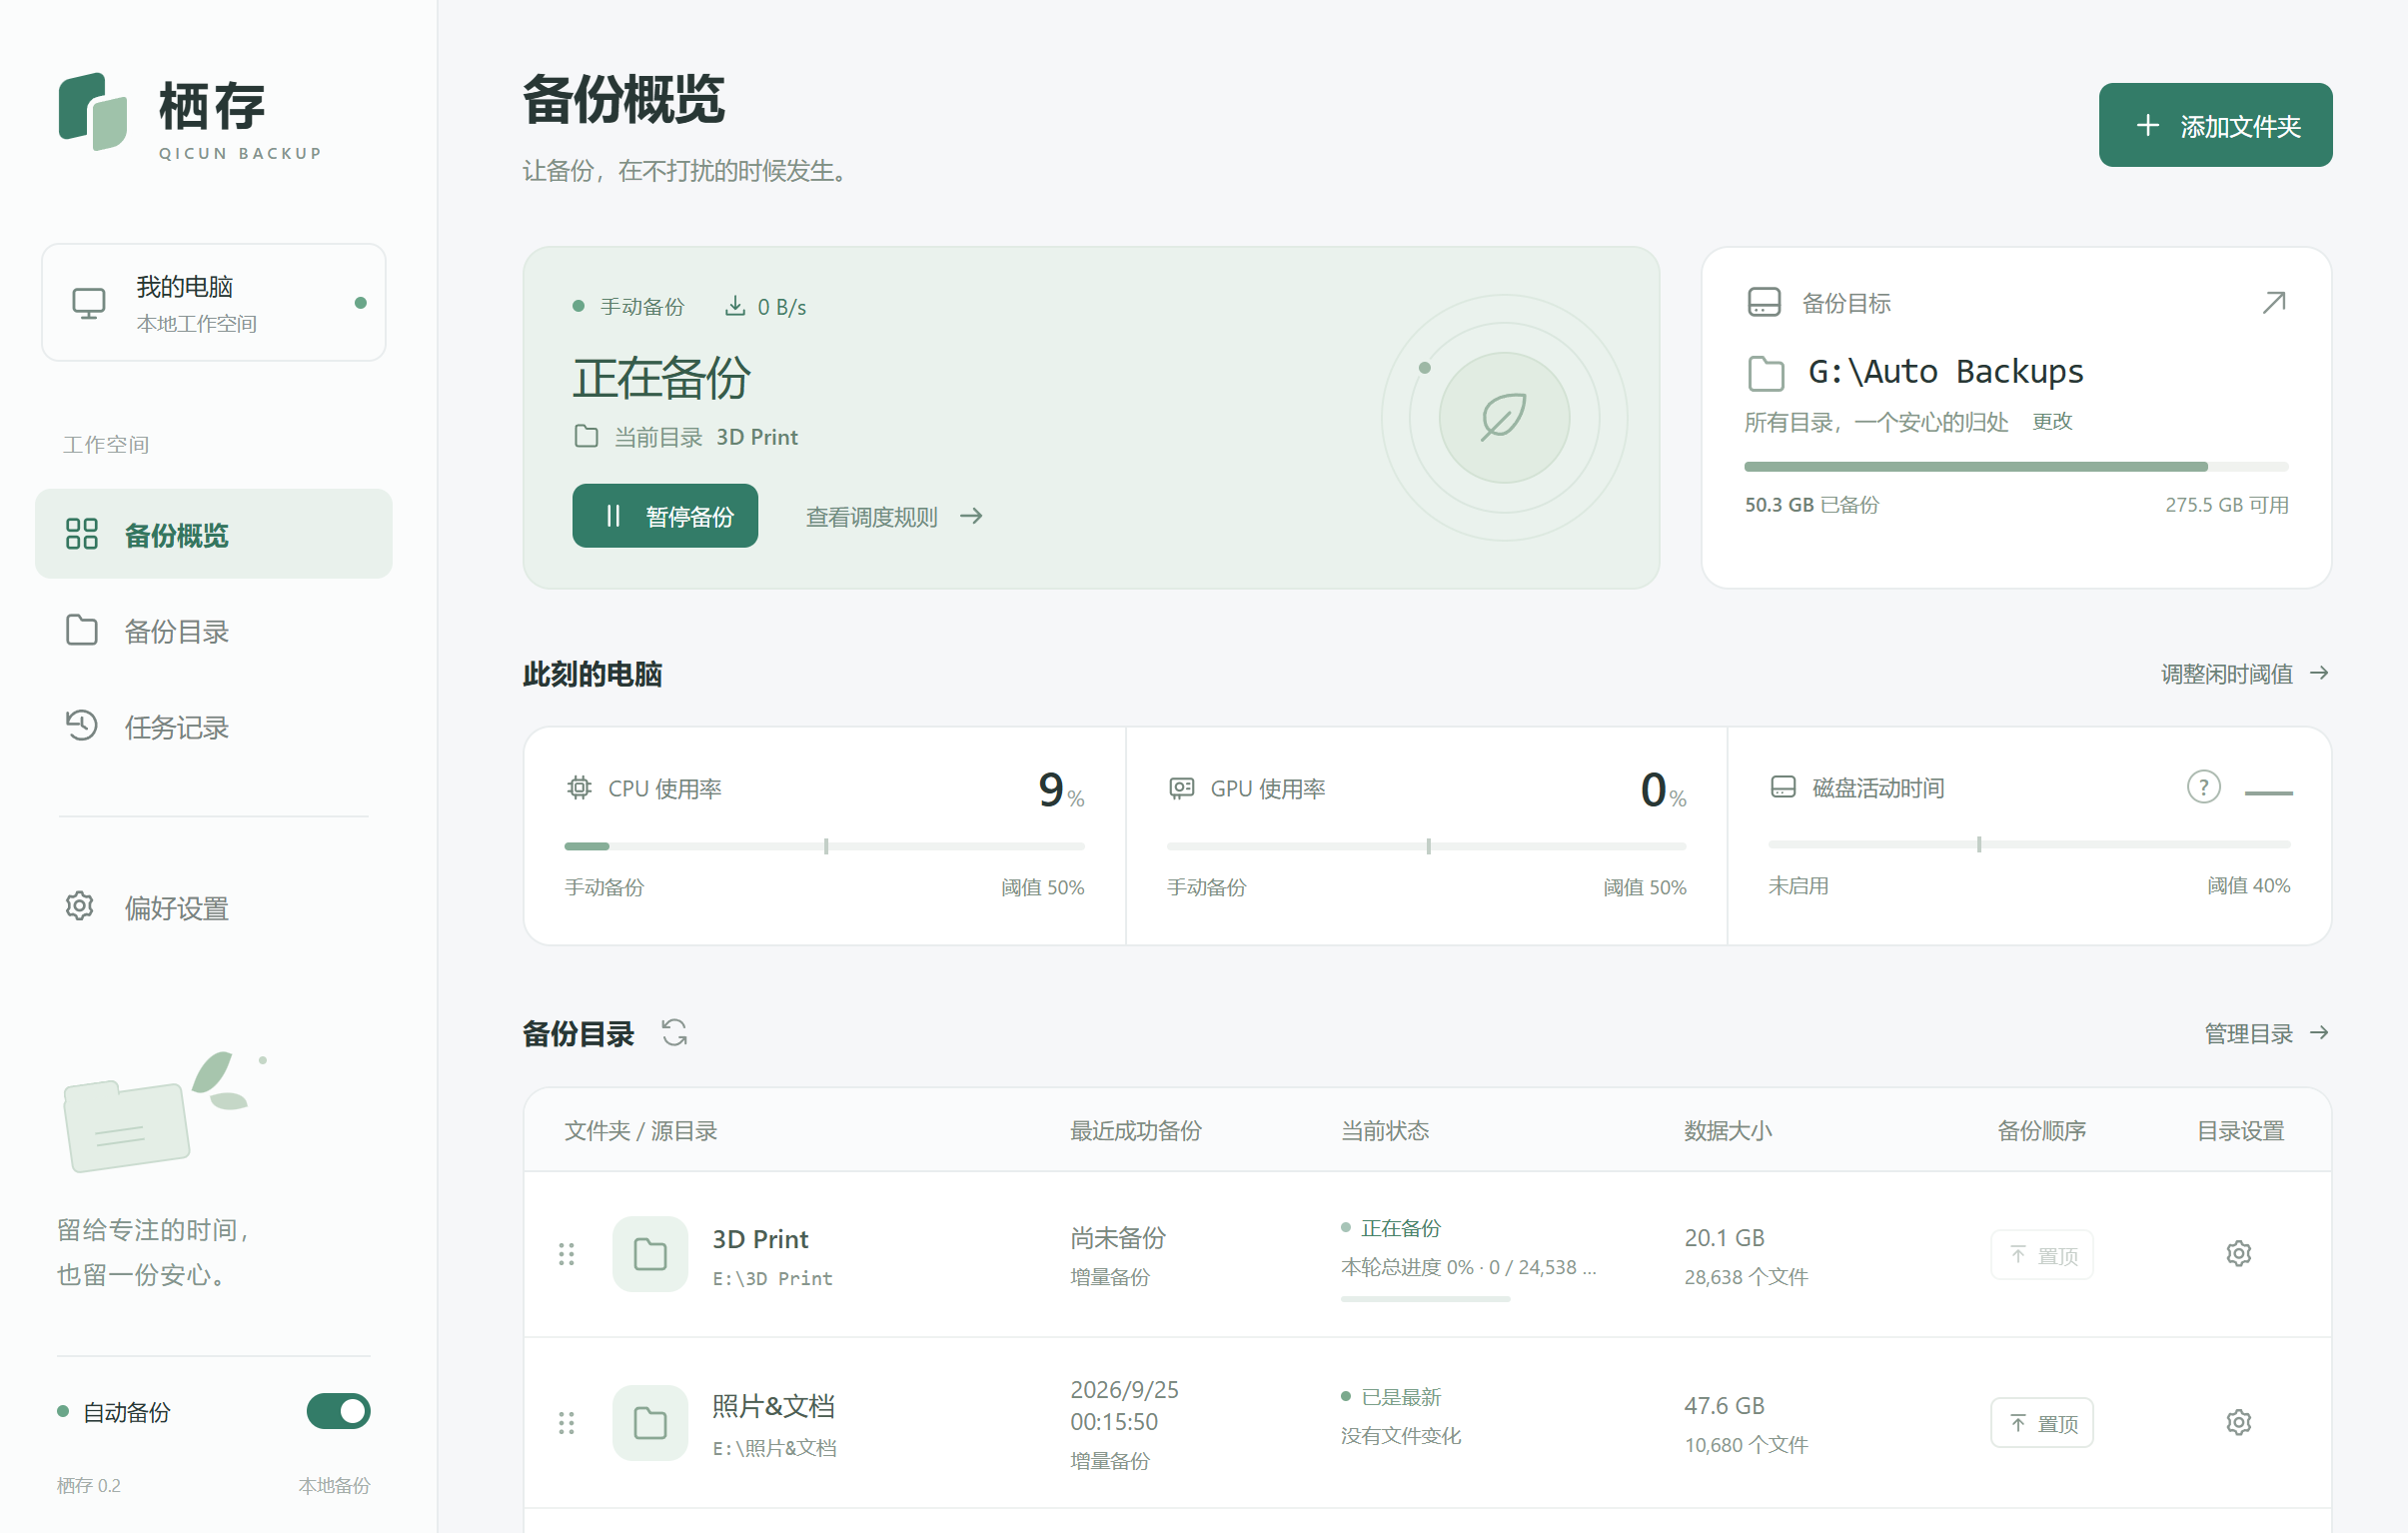Viewport: 2408px width, 1533px height.
Task: Click the 备份顺序 column header
Action: [2041, 1131]
